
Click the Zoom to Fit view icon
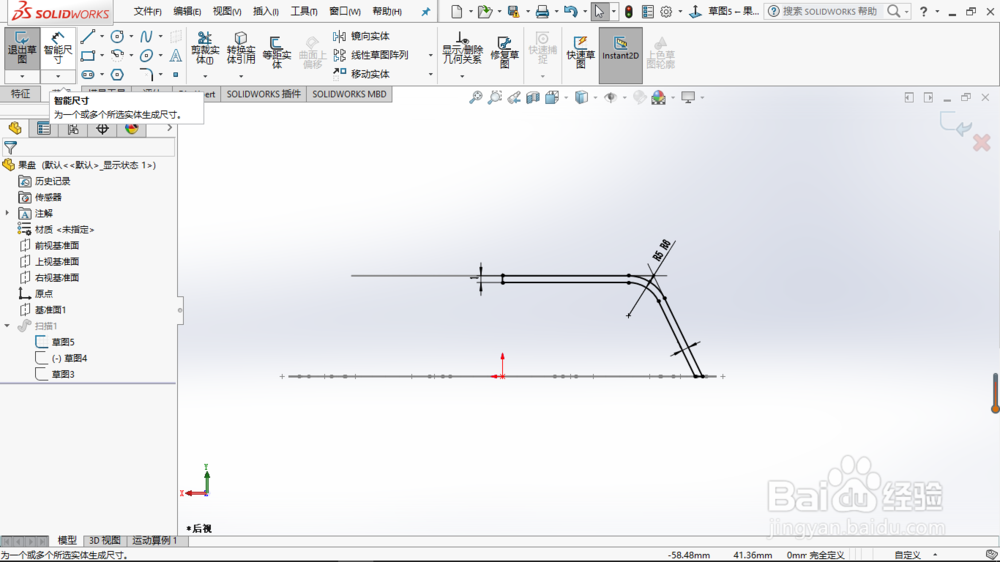click(476, 98)
